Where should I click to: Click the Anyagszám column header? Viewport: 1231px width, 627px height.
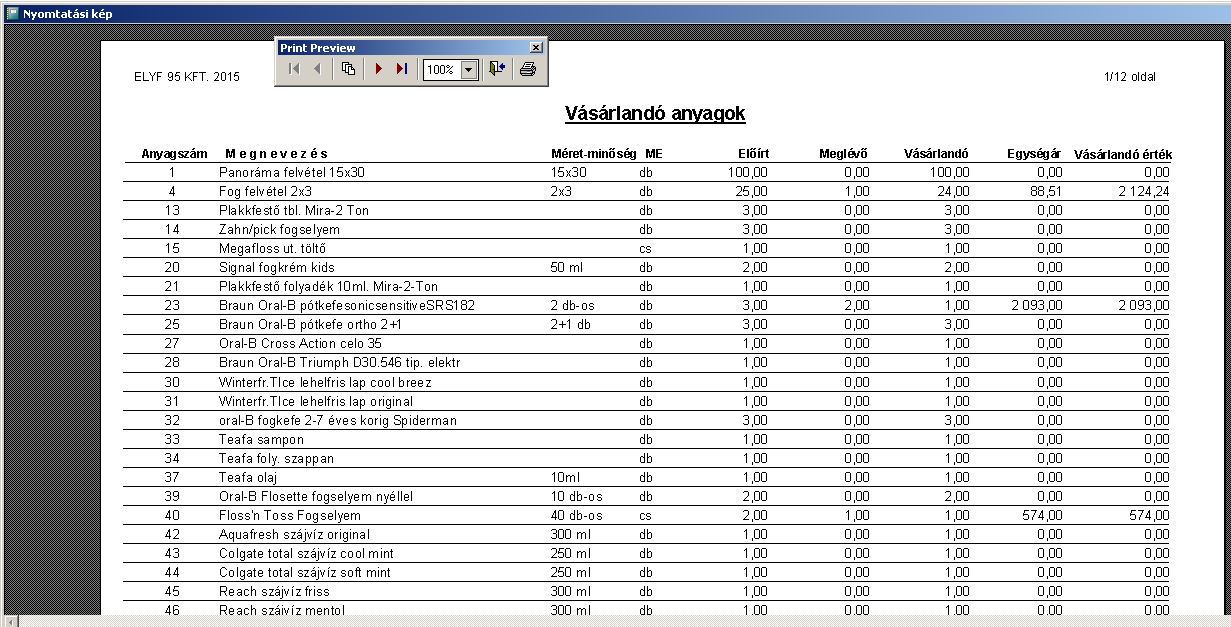(x=175, y=154)
